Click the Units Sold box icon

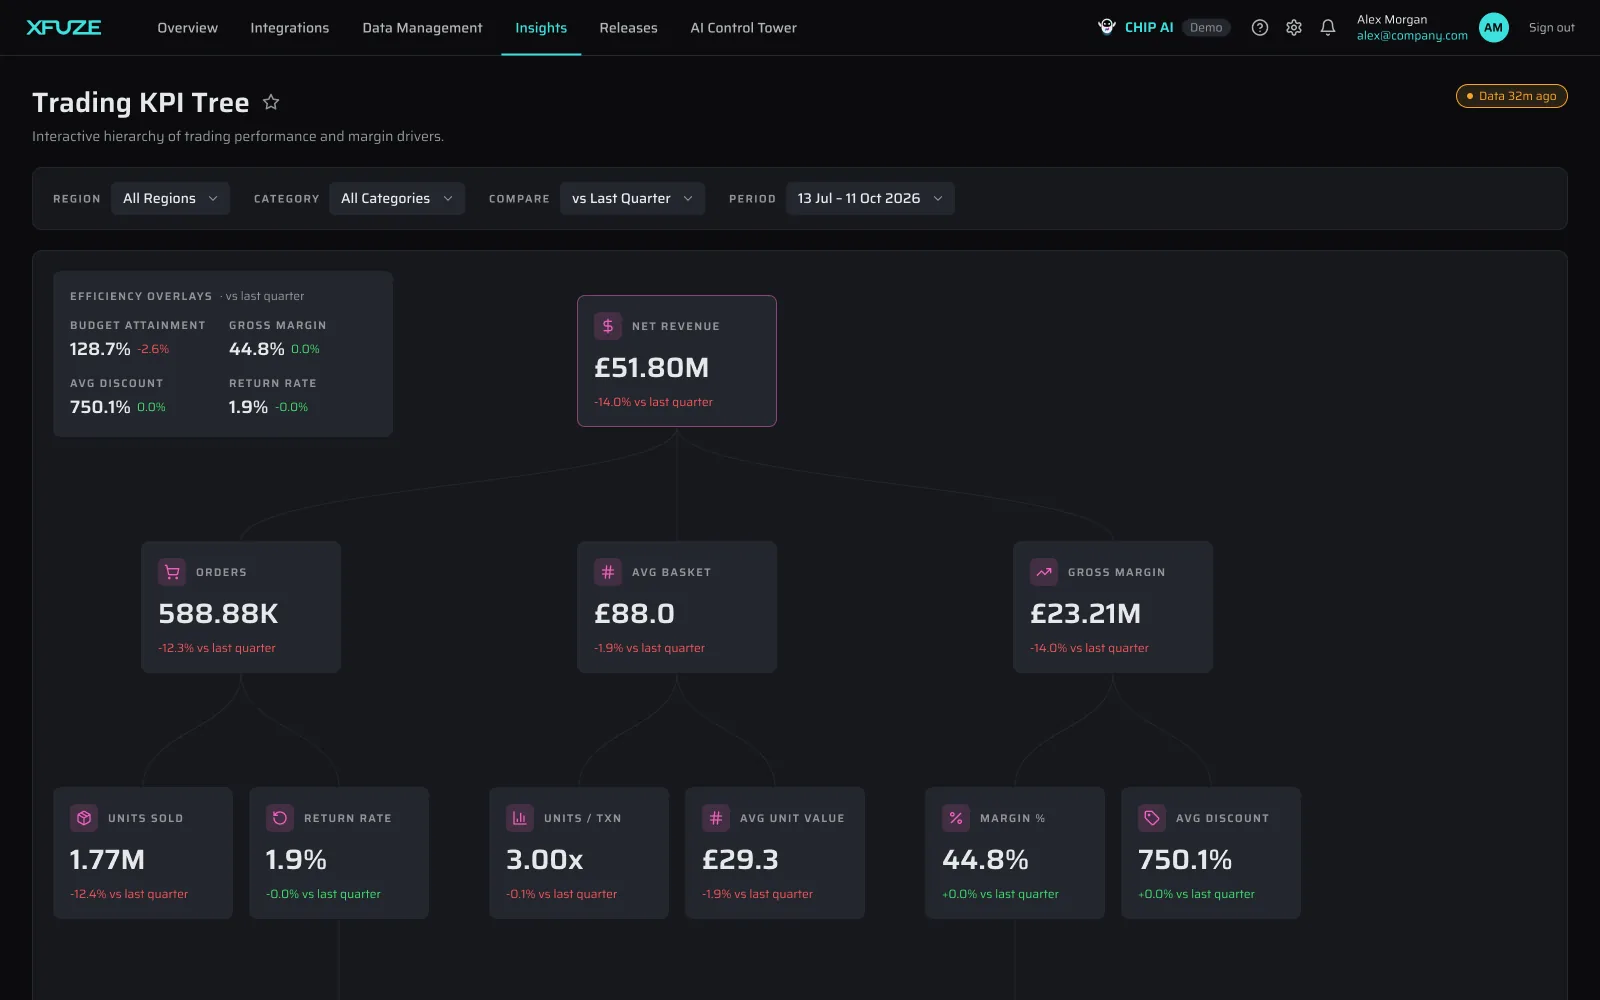(84, 818)
